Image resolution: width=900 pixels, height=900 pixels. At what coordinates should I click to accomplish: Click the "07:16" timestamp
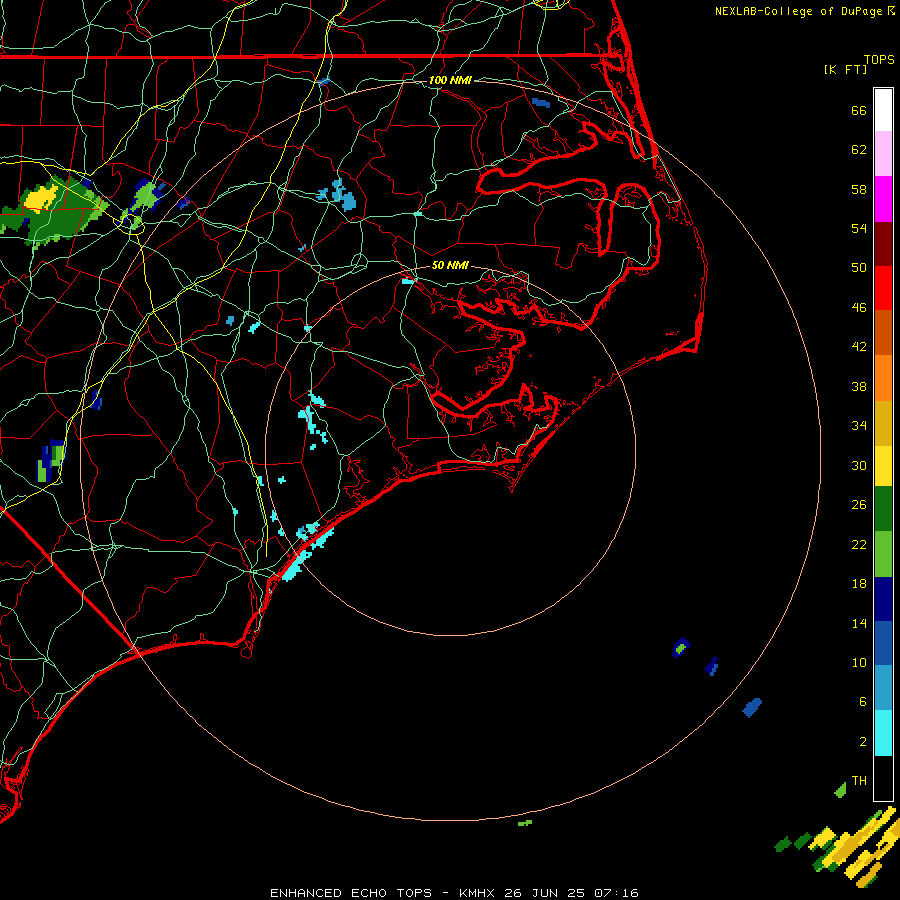616,893
